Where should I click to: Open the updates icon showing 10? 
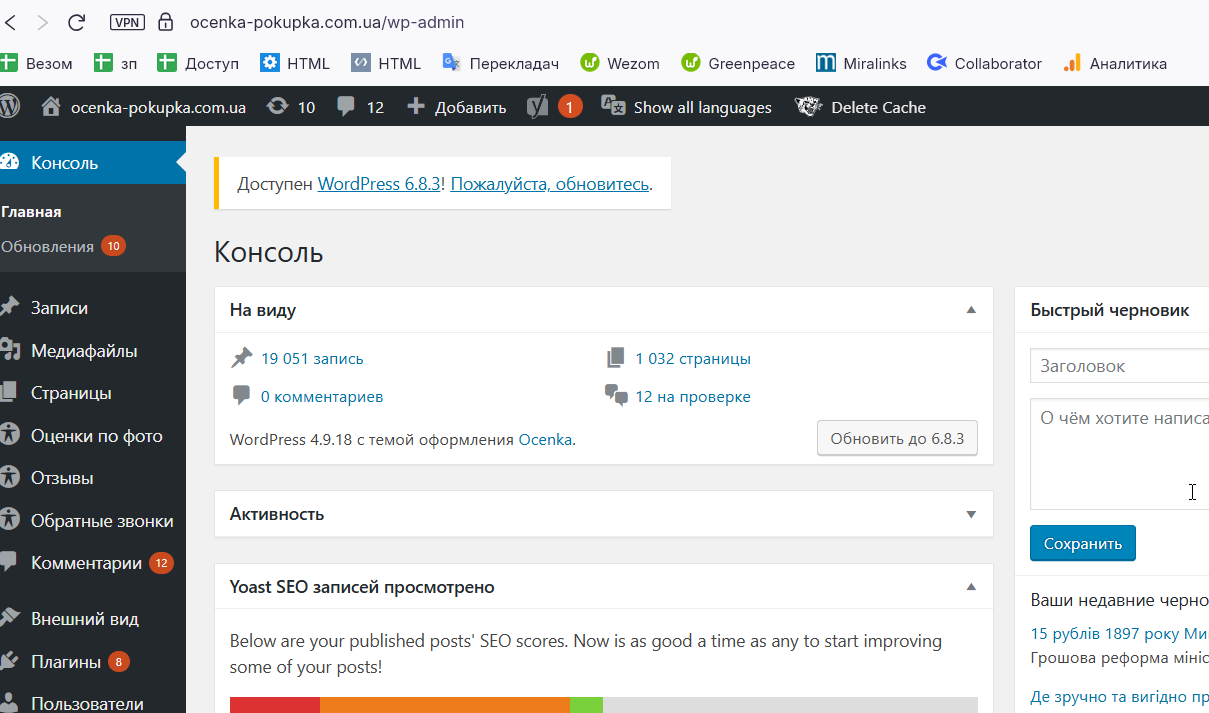pos(277,106)
